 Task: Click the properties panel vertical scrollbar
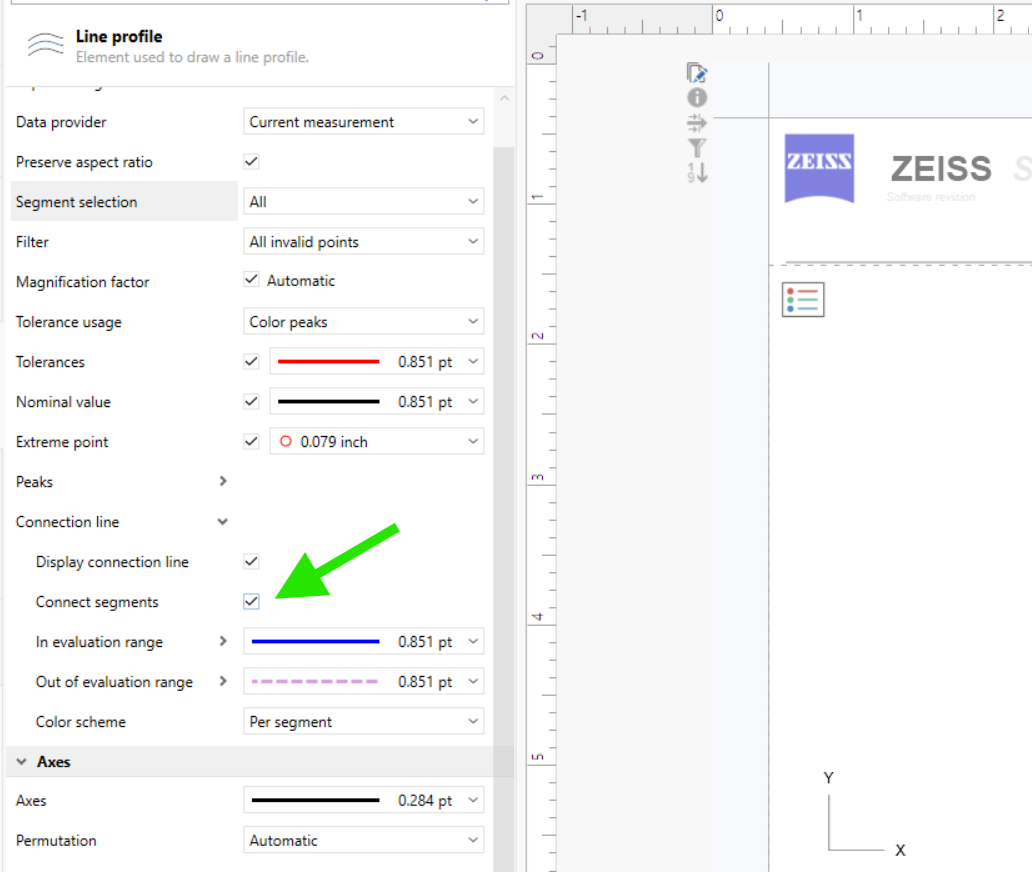click(x=504, y=507)
